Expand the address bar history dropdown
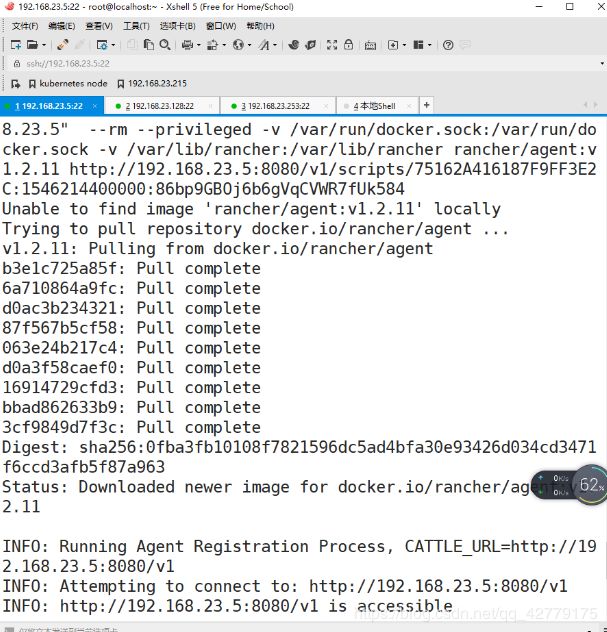 tap(602, 64)
